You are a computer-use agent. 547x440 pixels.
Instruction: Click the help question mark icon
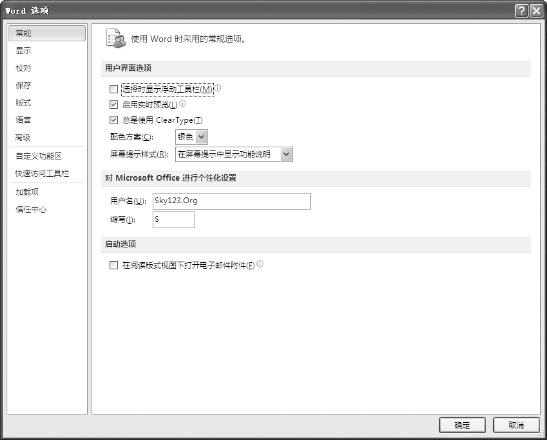pyautogui.click(x=521, y=11)
